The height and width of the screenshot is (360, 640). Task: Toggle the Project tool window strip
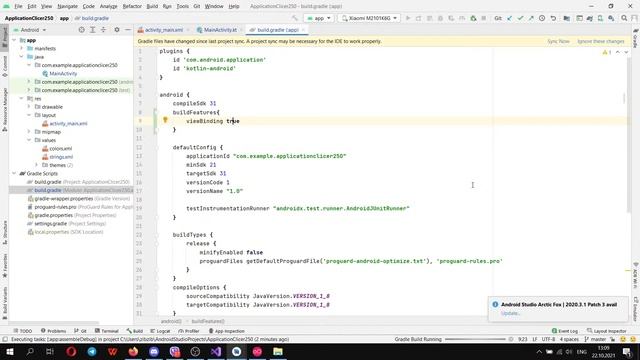pyautogui.click(x=4, y=38)
